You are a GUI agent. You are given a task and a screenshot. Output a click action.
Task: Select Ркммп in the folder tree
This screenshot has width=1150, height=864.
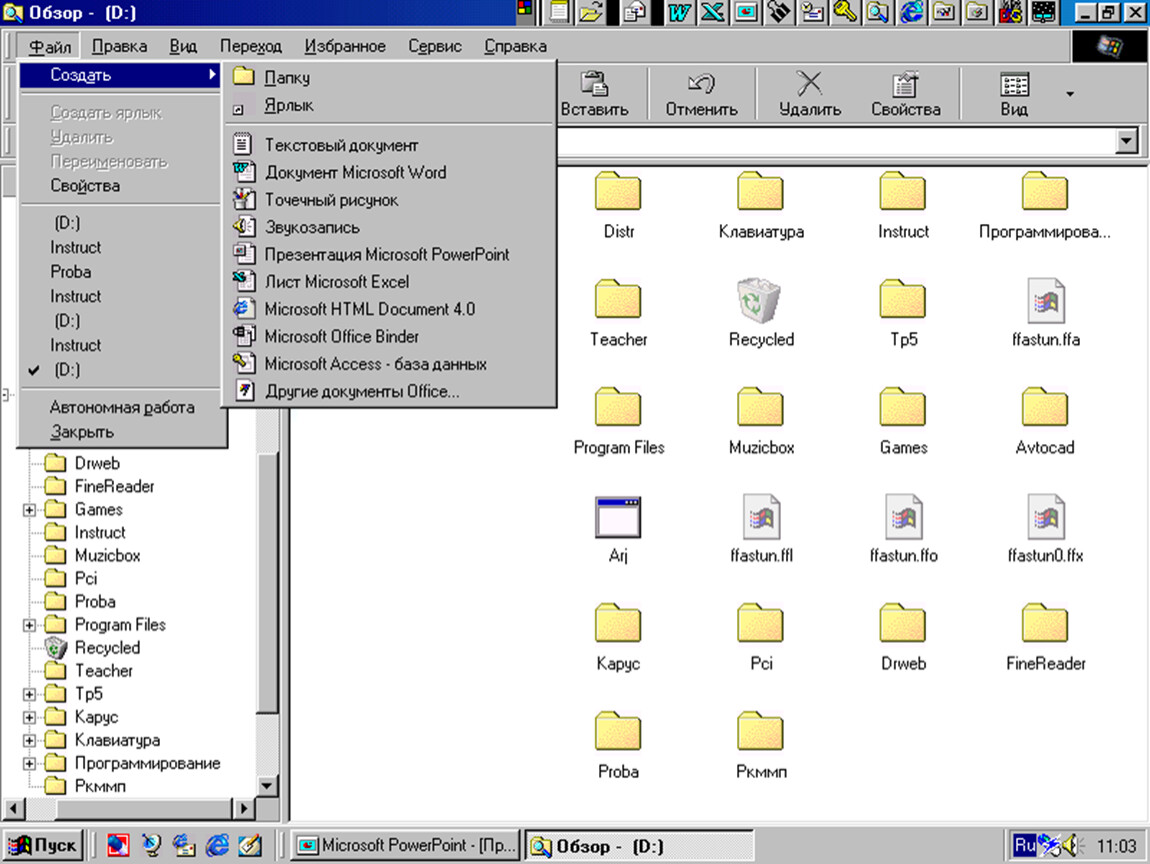click(x=100, y=786)
